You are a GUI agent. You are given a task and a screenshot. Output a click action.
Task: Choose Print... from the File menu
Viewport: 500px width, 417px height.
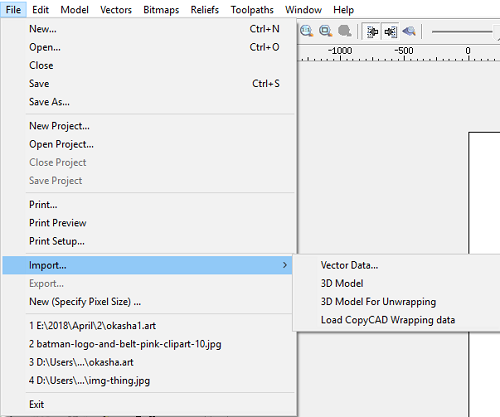coord(148,205)
